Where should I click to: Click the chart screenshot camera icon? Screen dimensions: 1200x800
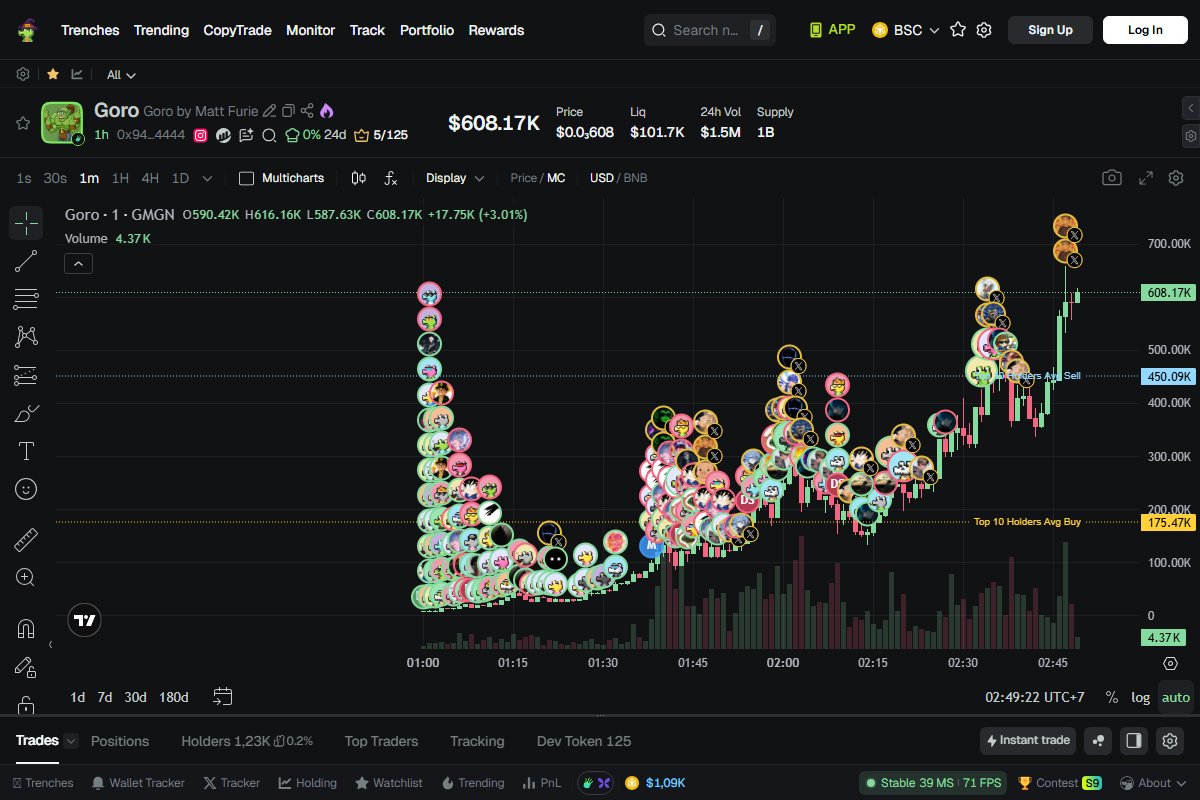click(x=1112, y=178)
